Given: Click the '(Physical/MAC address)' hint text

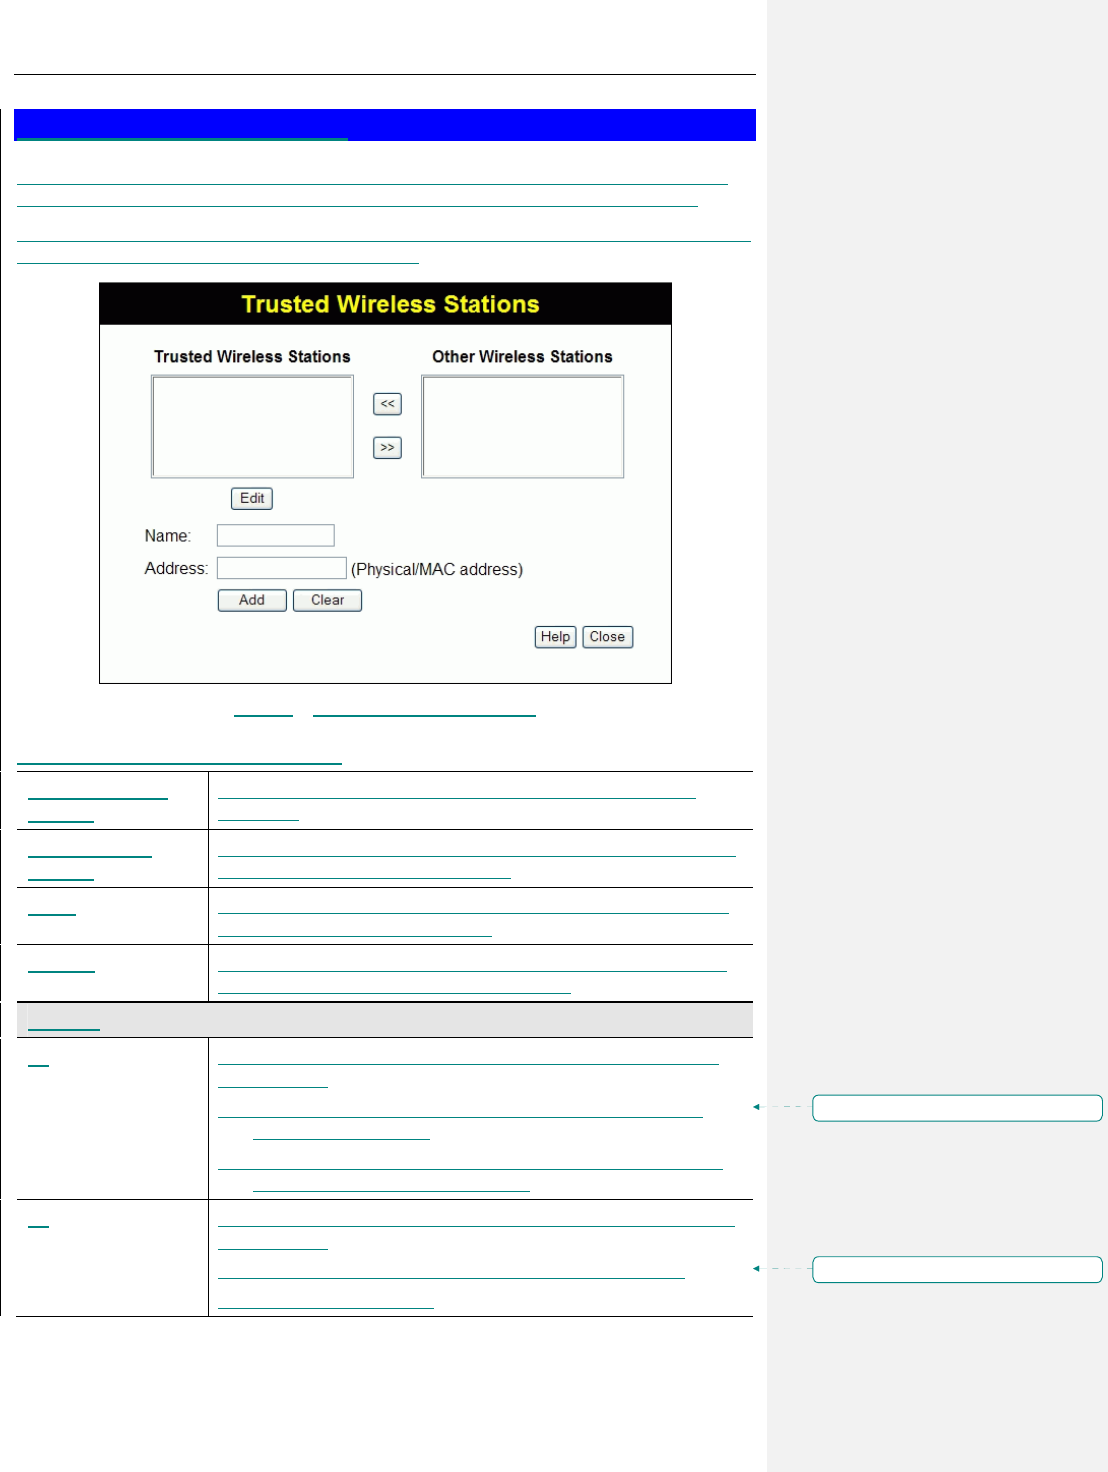Looking at the screenshot, I should 437,570.
